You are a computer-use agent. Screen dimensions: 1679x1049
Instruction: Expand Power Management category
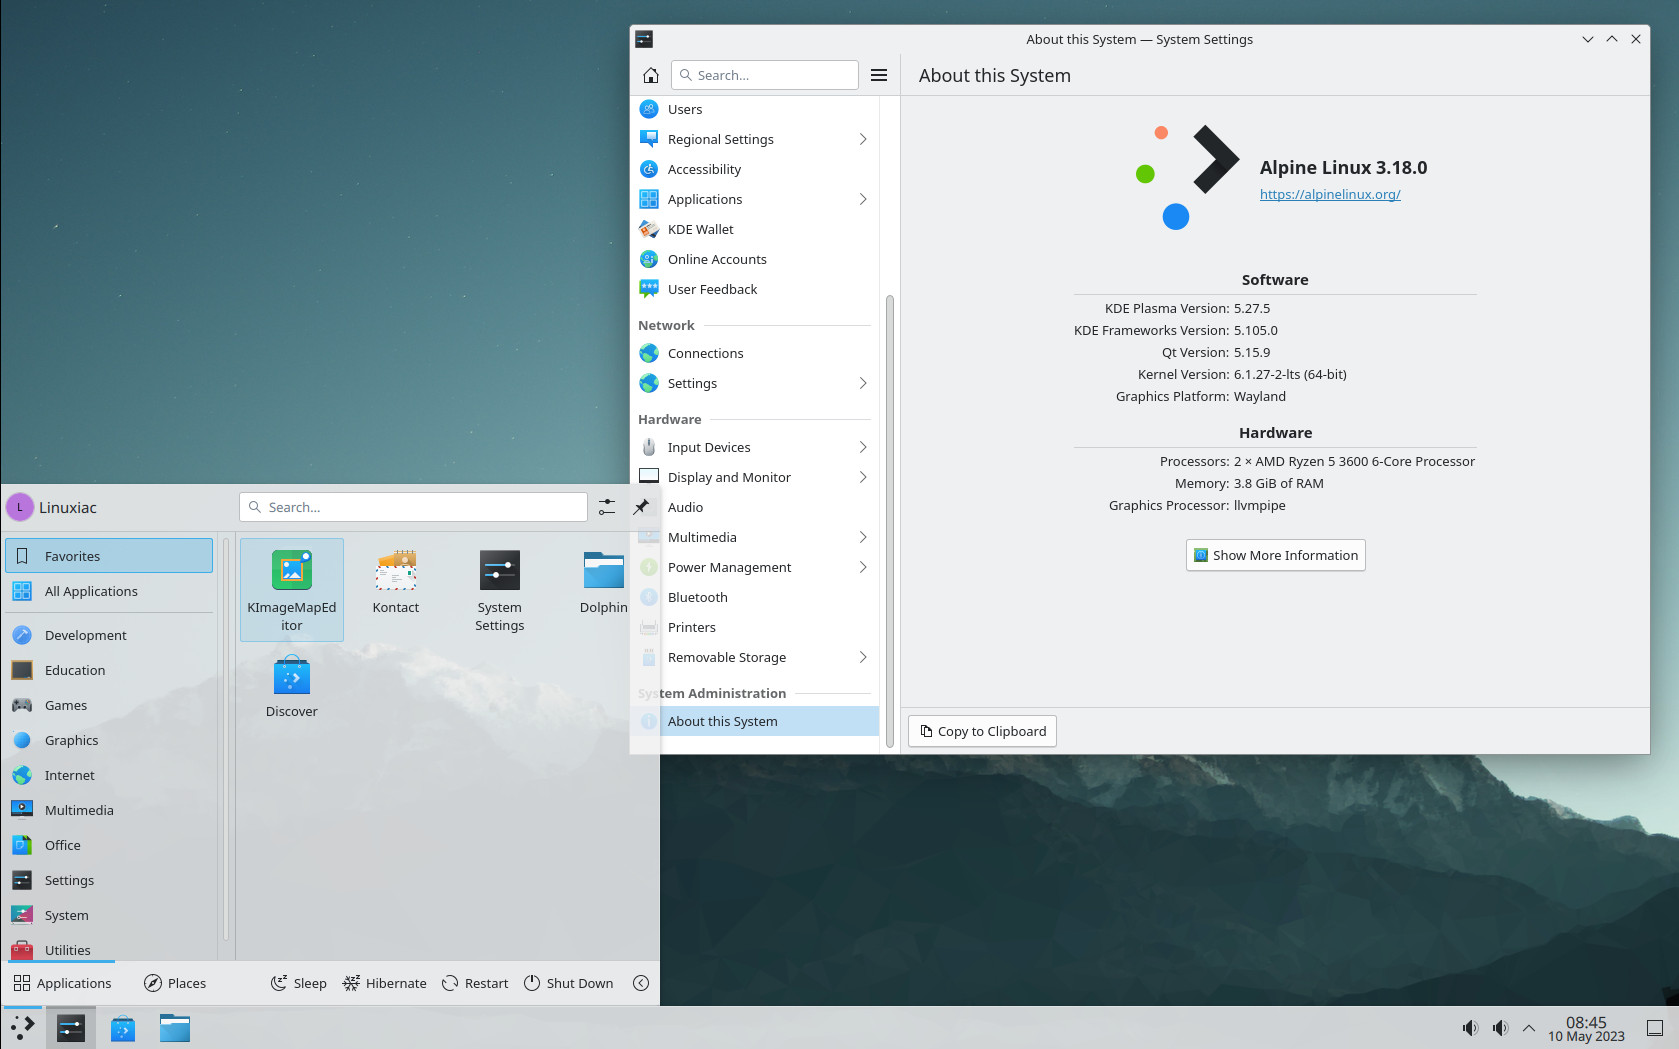point(755,567)
